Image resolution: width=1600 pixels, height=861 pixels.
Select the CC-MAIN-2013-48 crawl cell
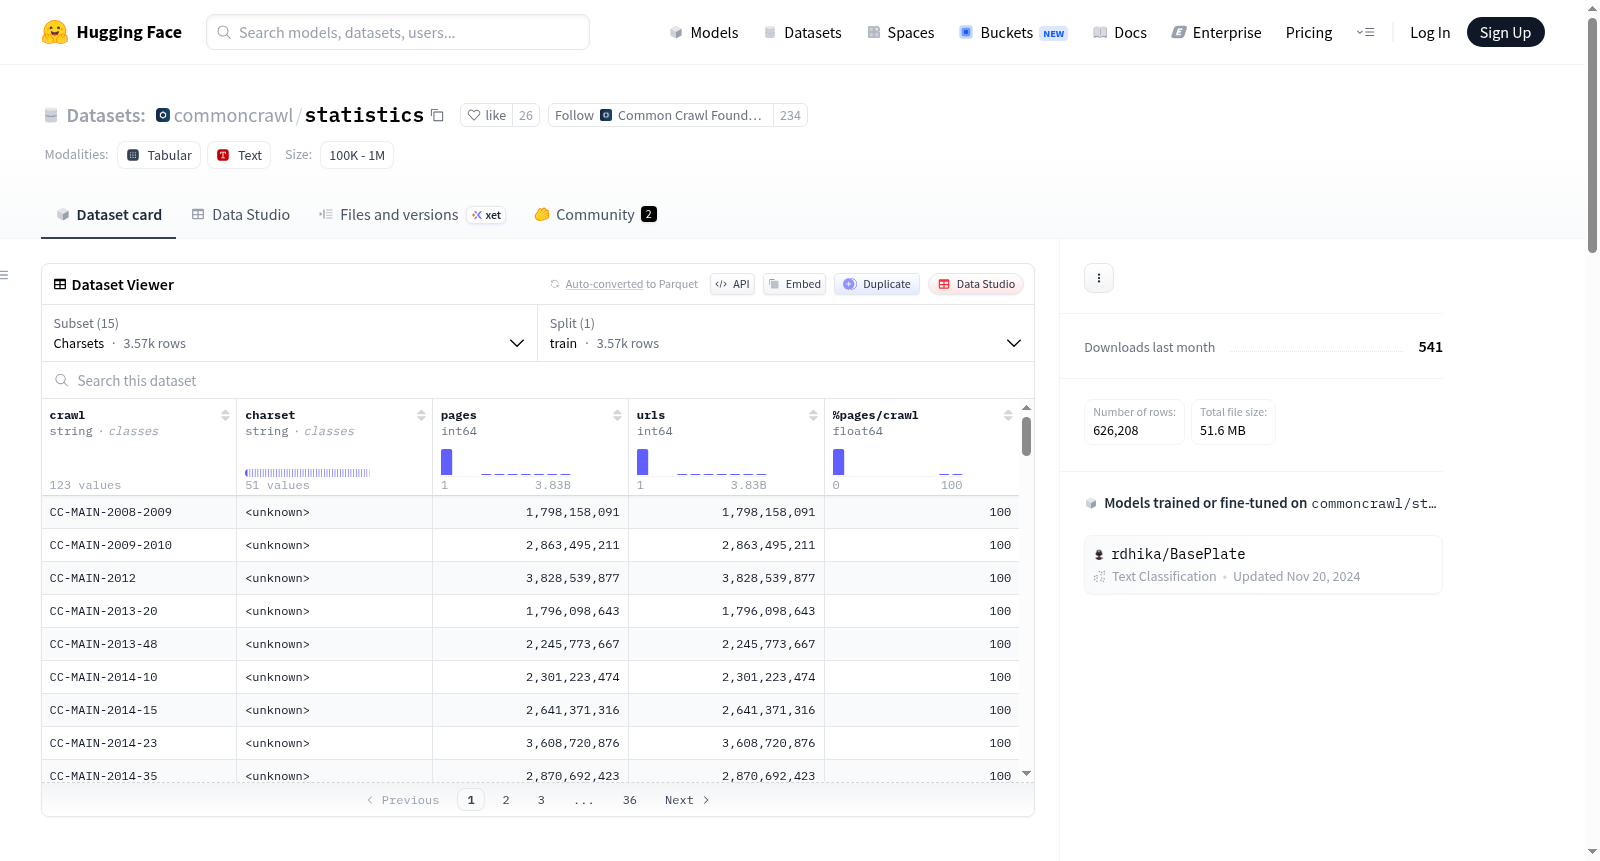pos(139,644)
